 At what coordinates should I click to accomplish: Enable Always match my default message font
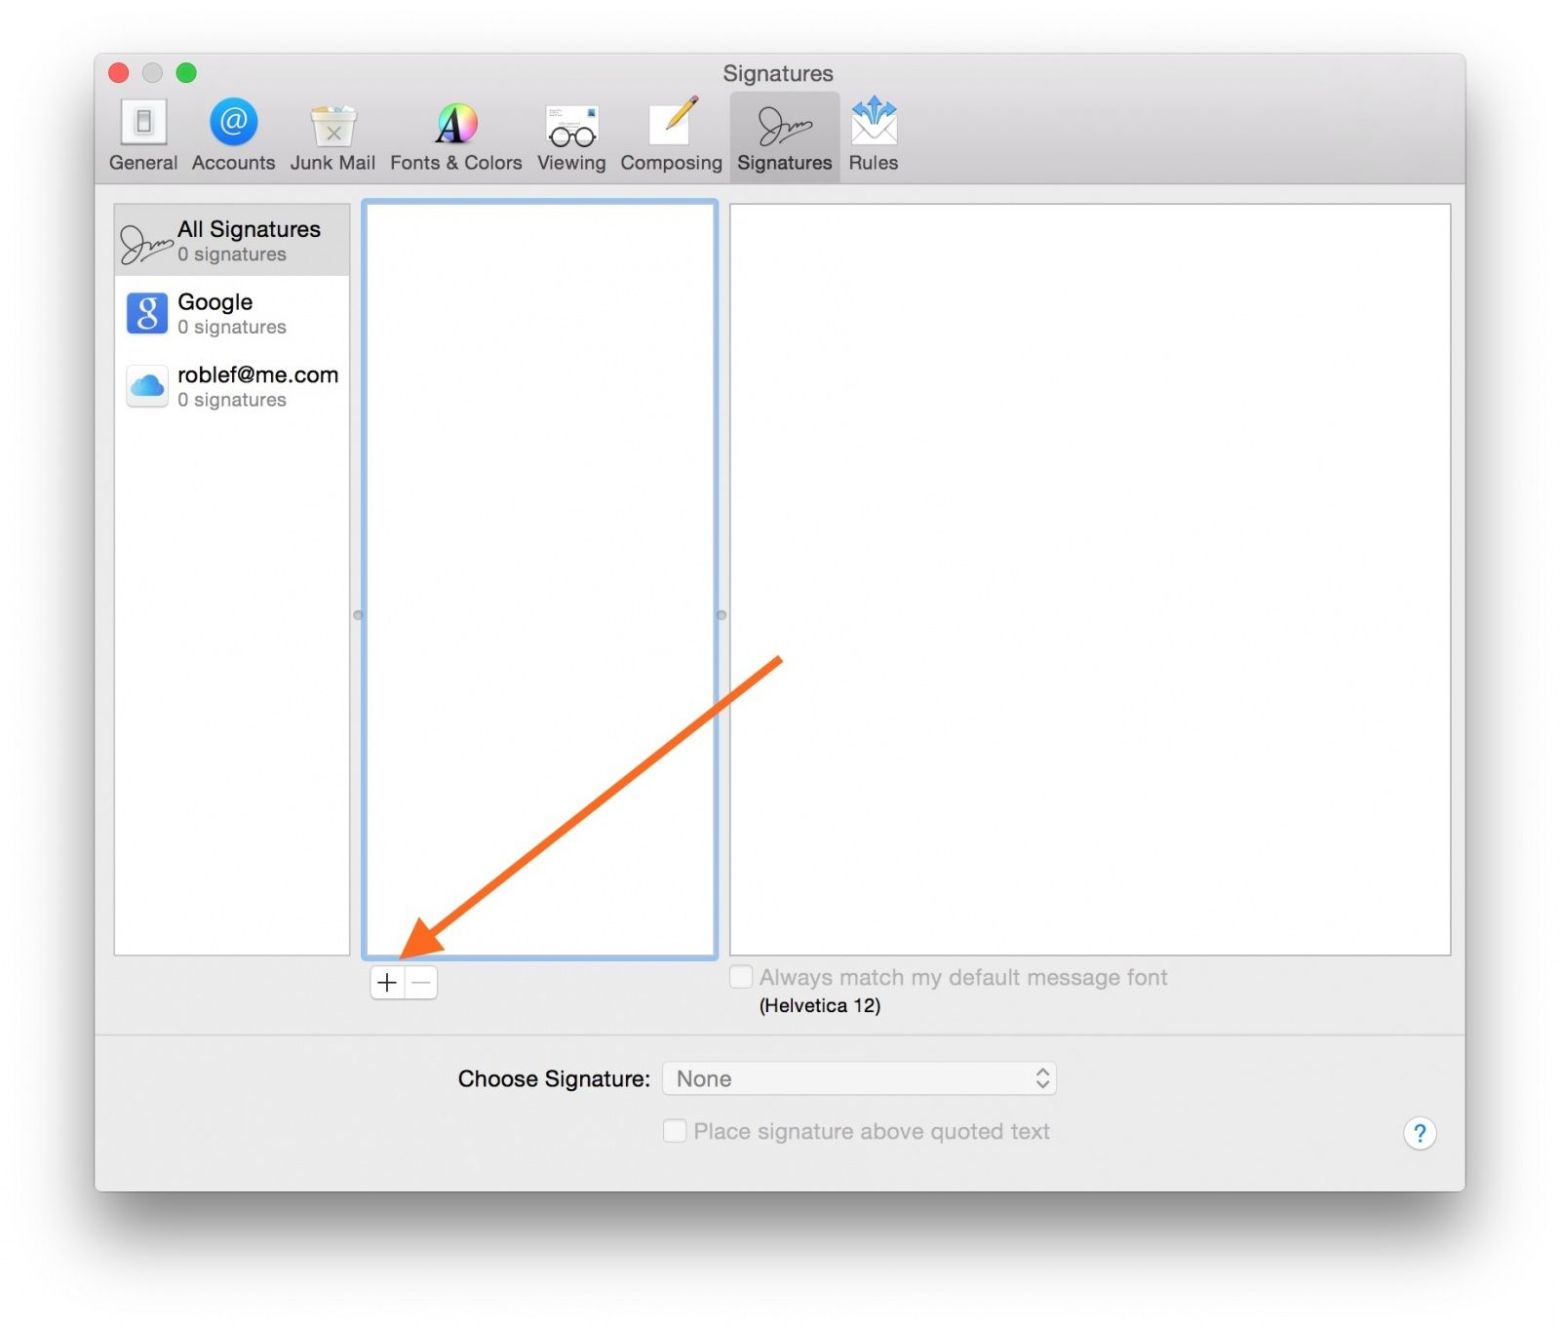point(741,977)
